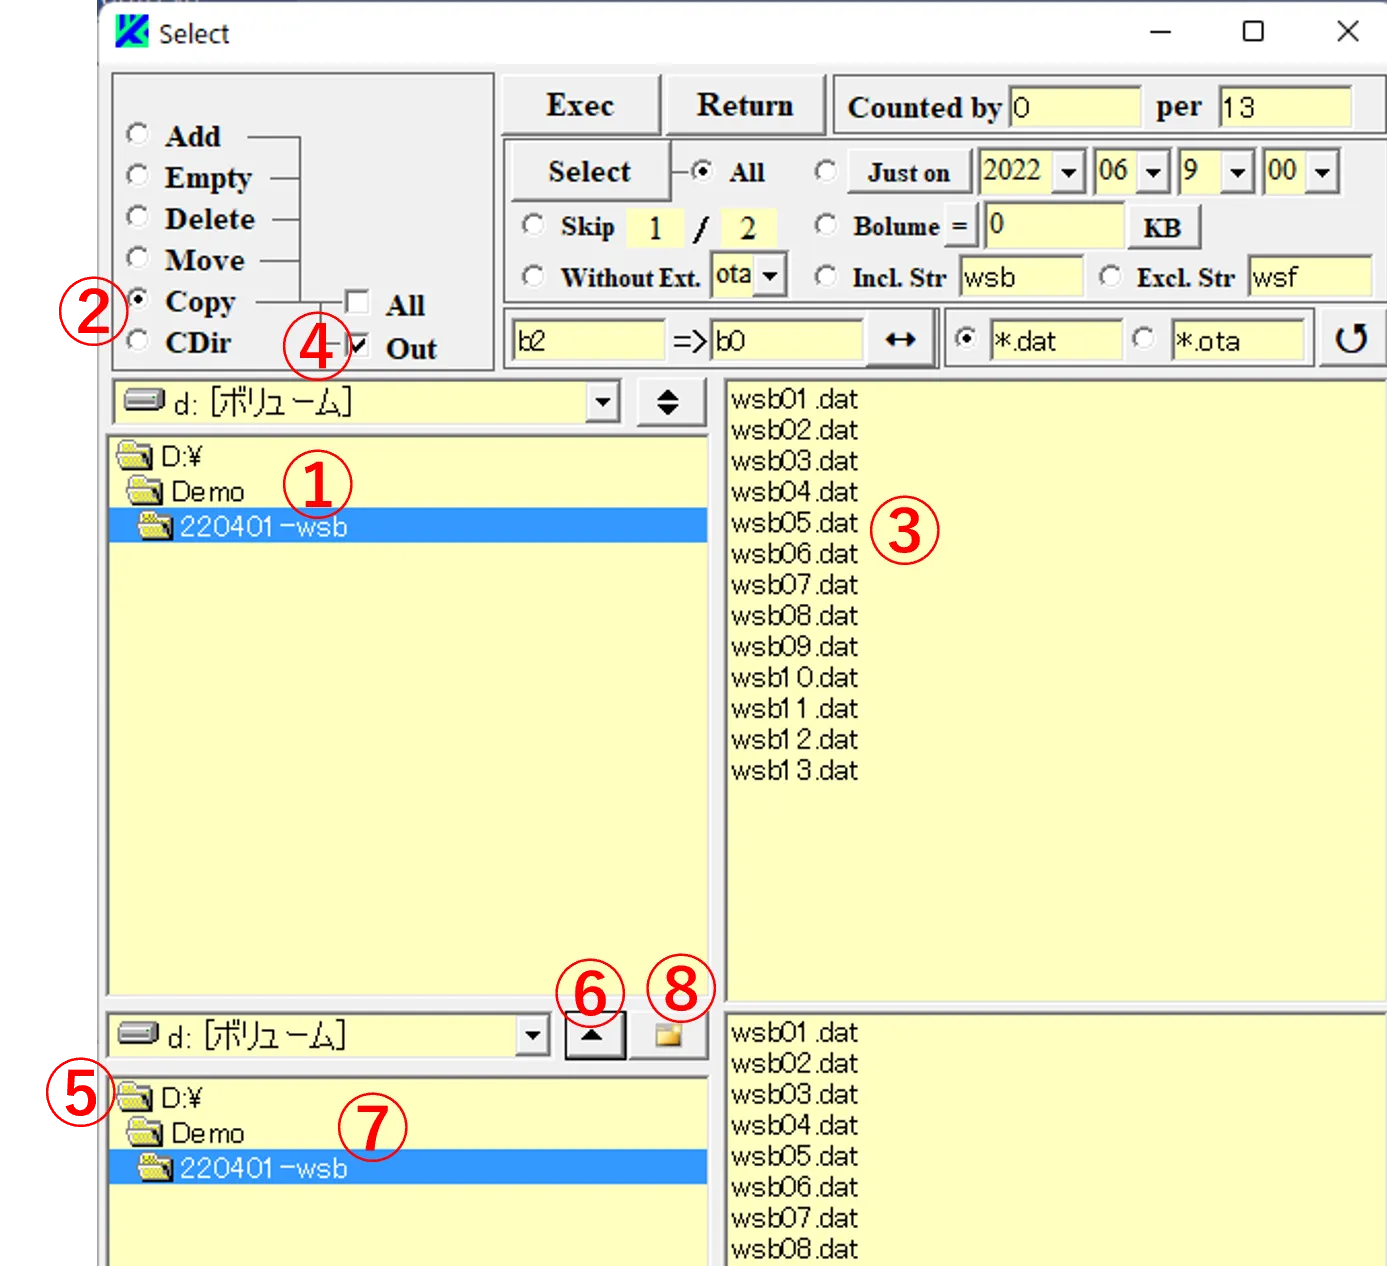Click the up-triangle button beside lower drive selector
Viewport: 1387px width, 1266px height.
pos(593,1036)
